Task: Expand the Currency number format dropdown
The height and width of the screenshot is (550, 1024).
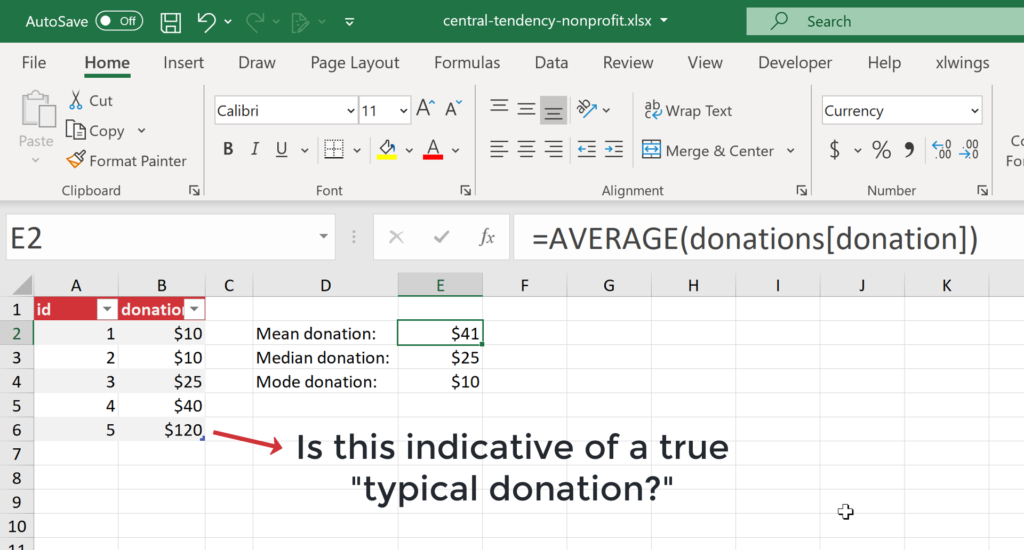Action: click(974, 111)
